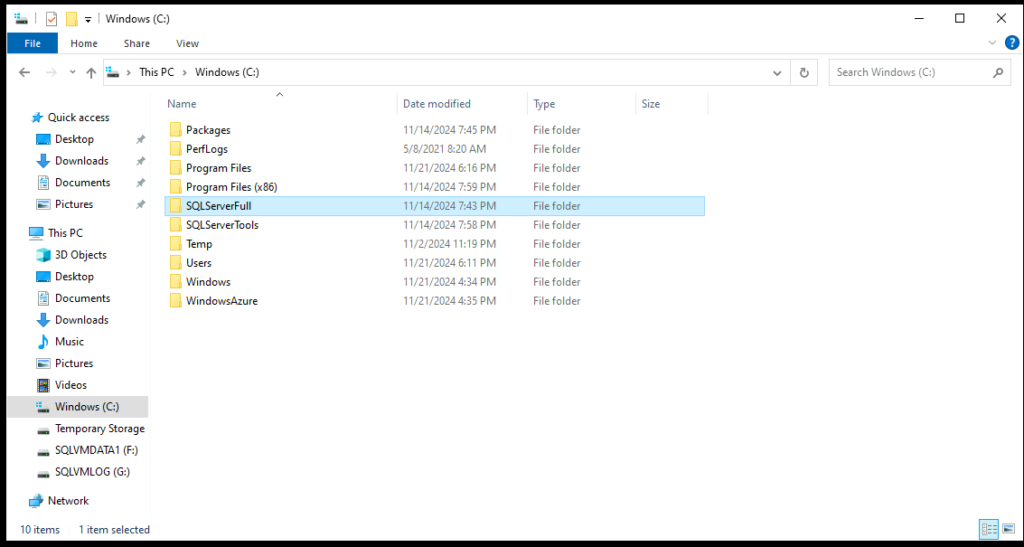Click the Forward navigation arrow
1024x547 pixels.
[52, 72]
